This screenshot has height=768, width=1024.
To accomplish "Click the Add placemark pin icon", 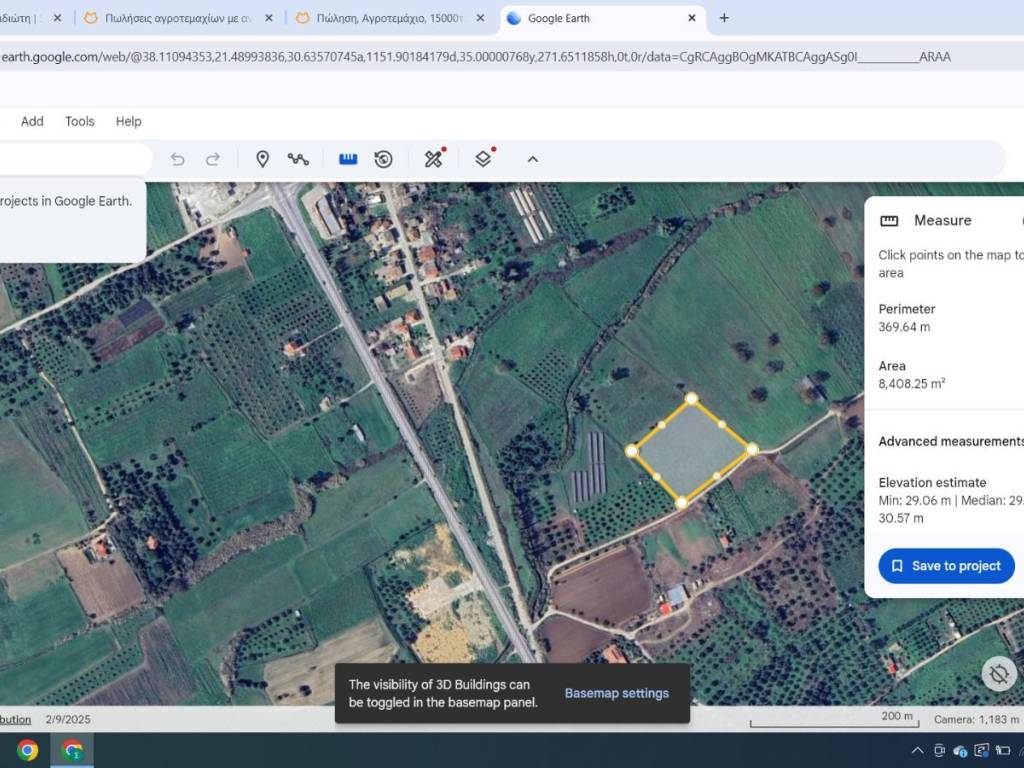I will click(262, 159).
